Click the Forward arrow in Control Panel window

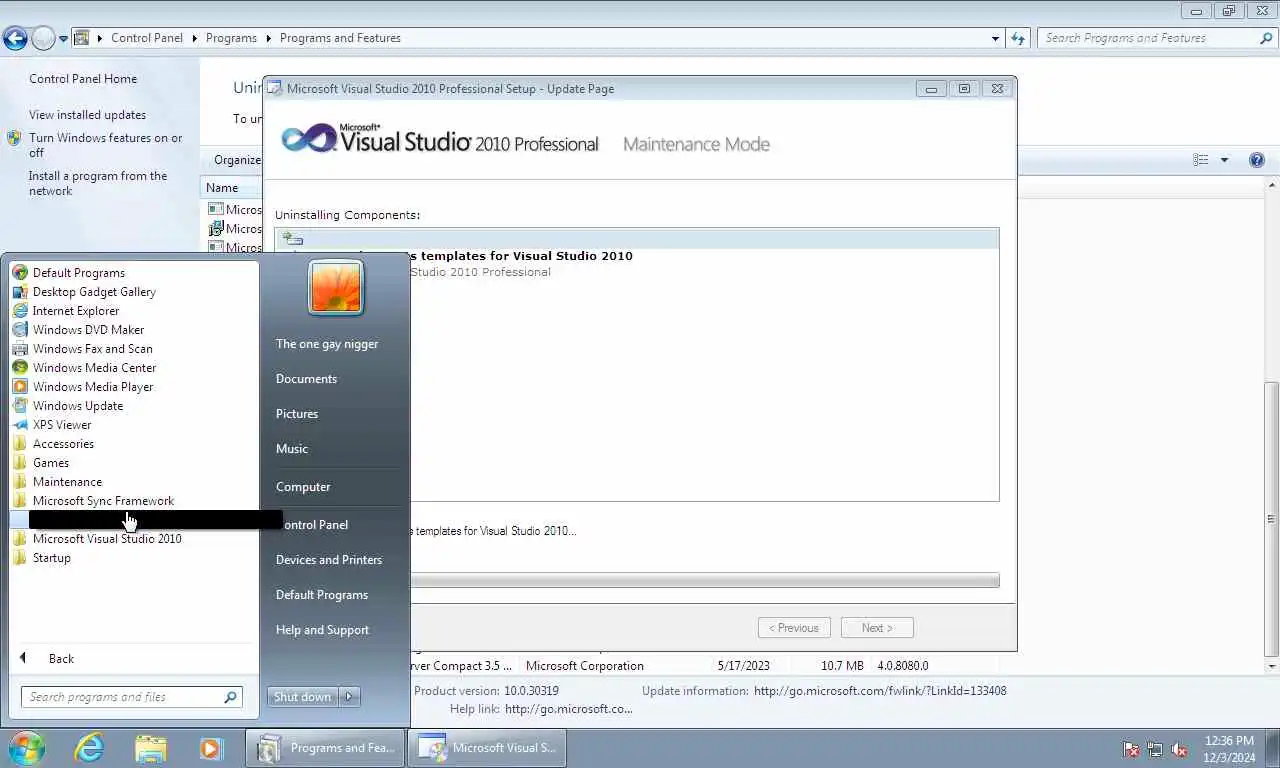tap(43, 39)
